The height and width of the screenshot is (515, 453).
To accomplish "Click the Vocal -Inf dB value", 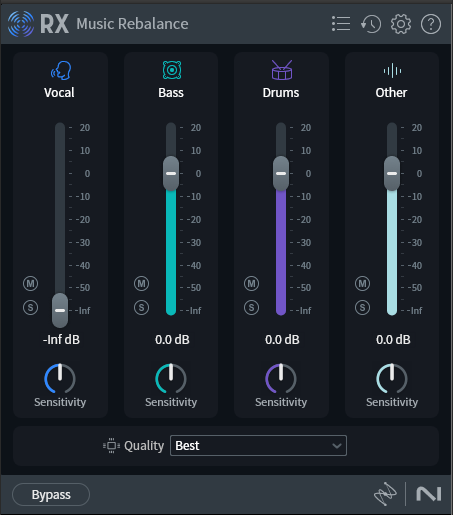I will 61,340.
